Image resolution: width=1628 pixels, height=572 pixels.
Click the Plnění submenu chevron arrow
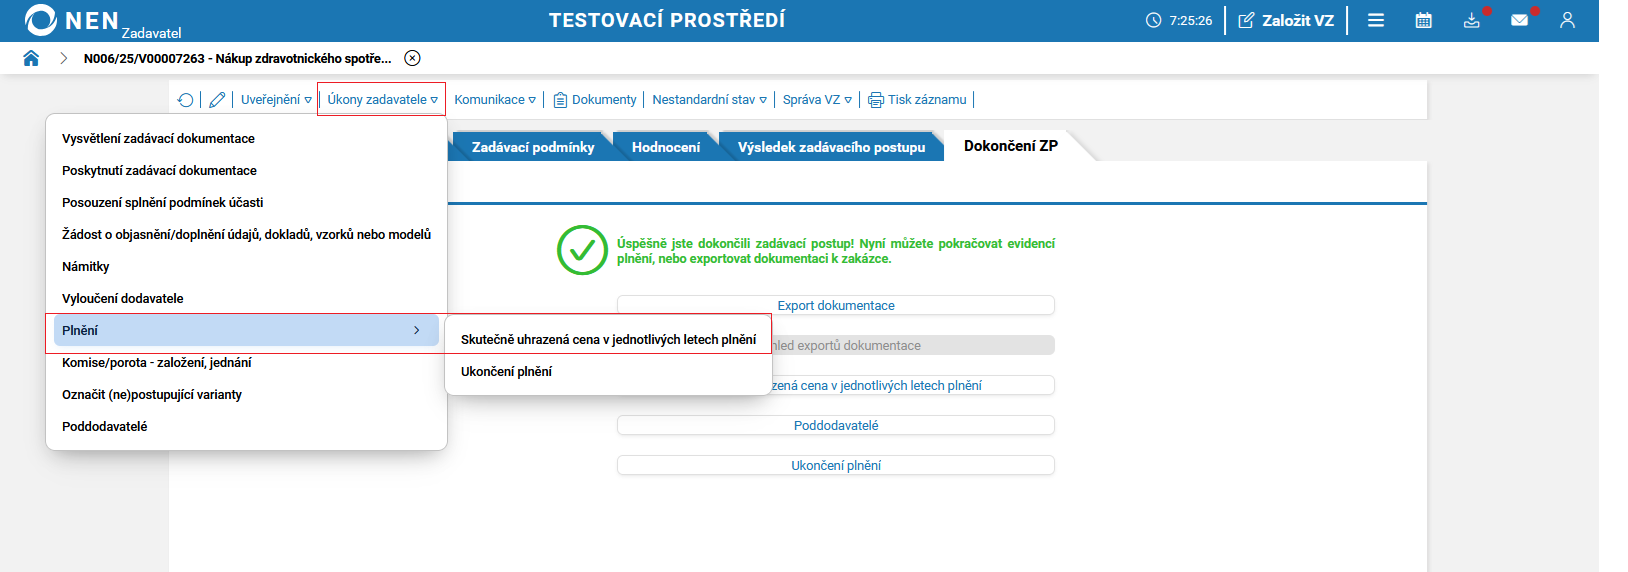coord(417,330)
